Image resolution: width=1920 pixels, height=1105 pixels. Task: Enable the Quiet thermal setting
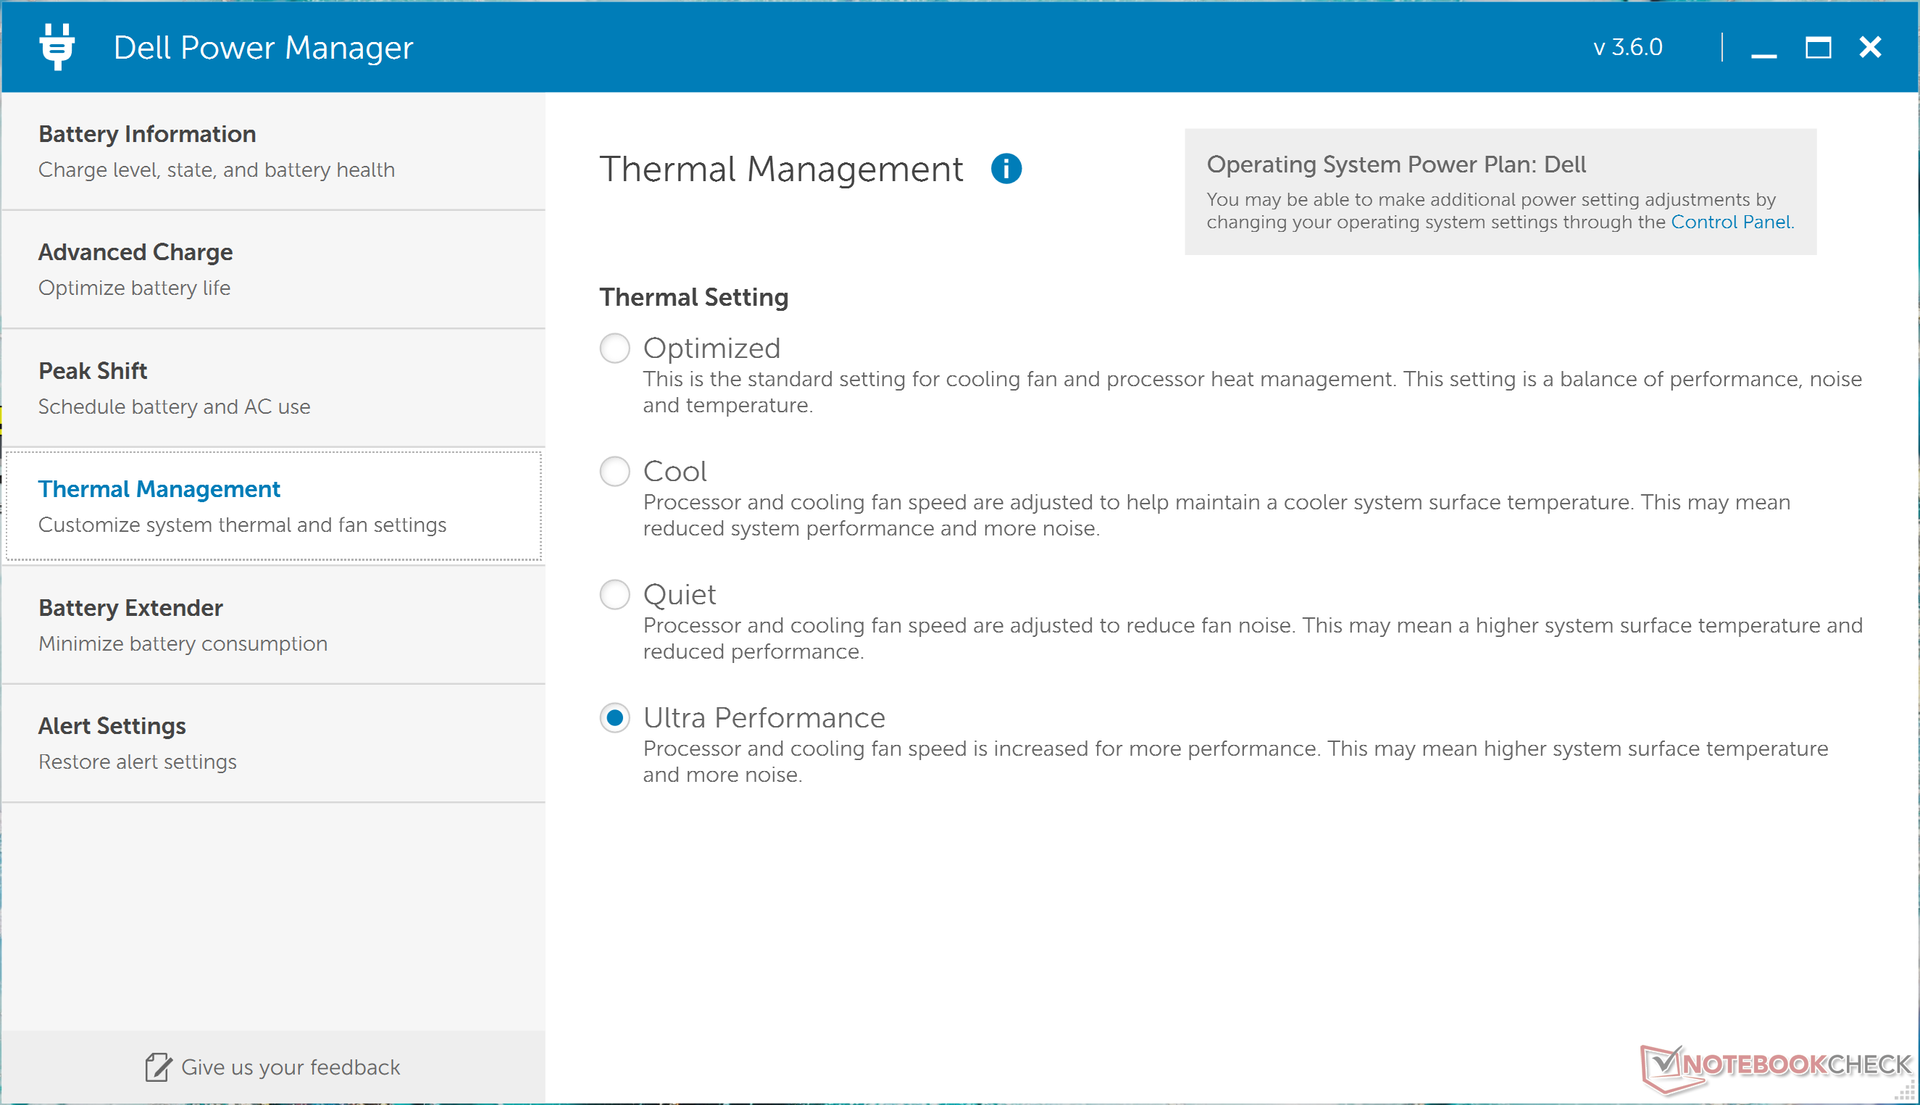point(615,594)
